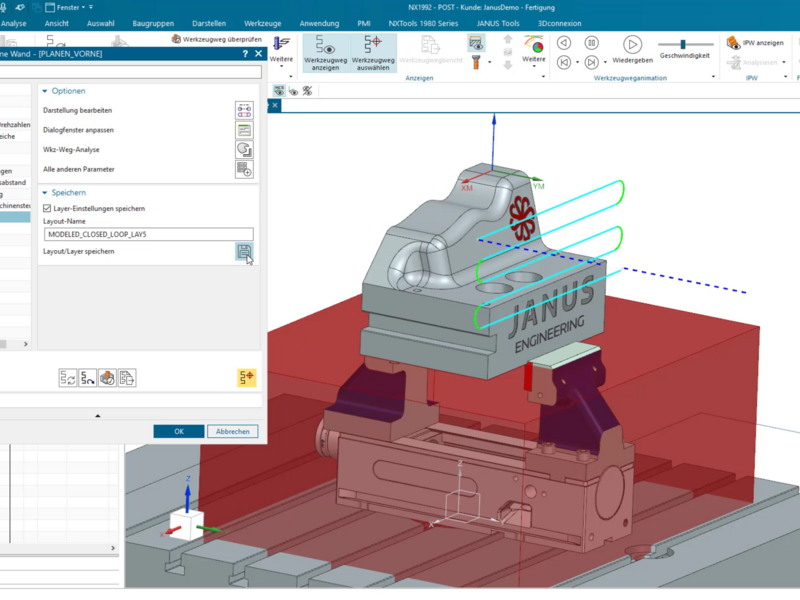The image size is (800, 600).
Task: Open JANUS Tools menu tab
Action: pos(497,23)
